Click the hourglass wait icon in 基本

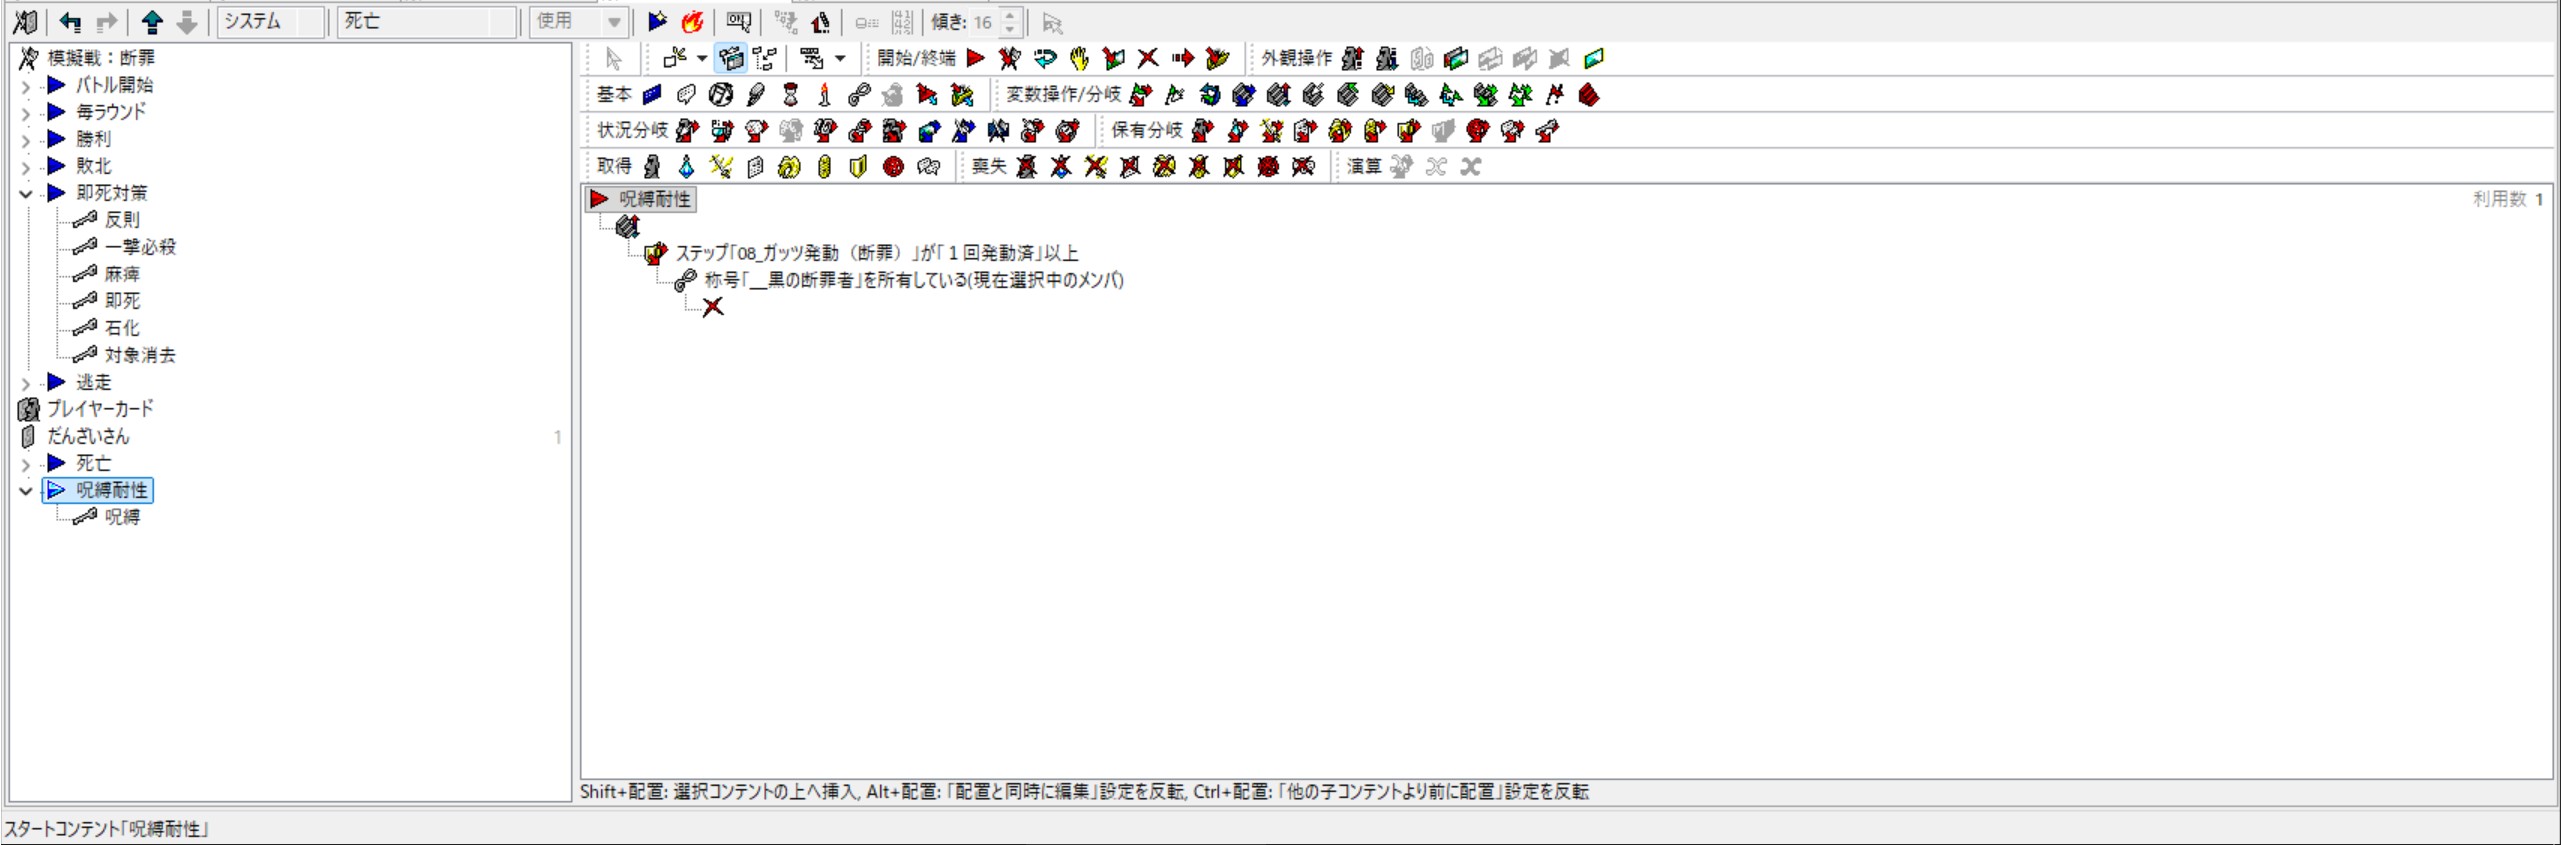click(x=790, y=95)
